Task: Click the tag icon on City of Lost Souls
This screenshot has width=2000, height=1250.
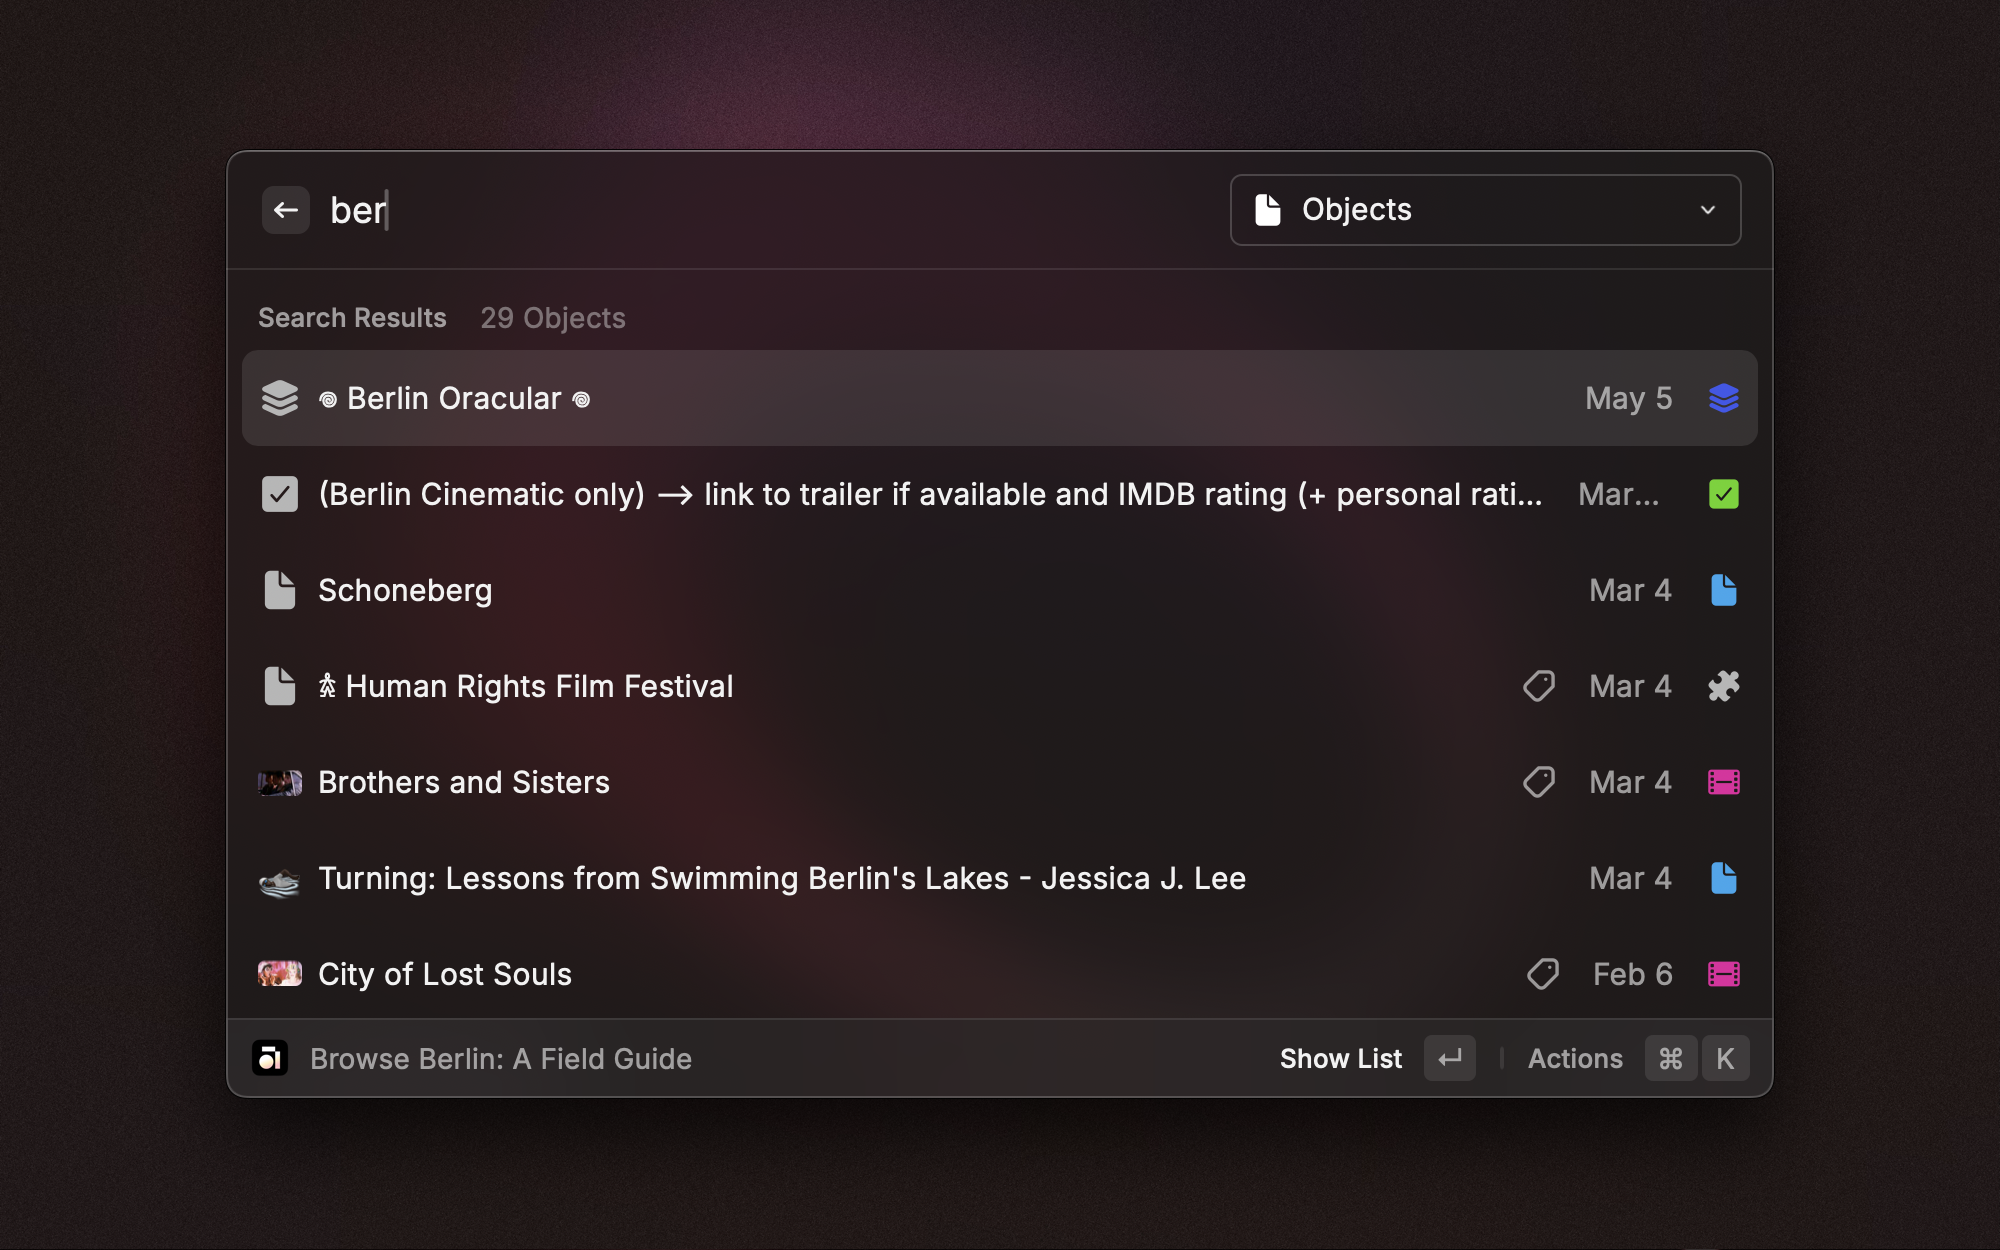Action: (x=1542, y=974)
